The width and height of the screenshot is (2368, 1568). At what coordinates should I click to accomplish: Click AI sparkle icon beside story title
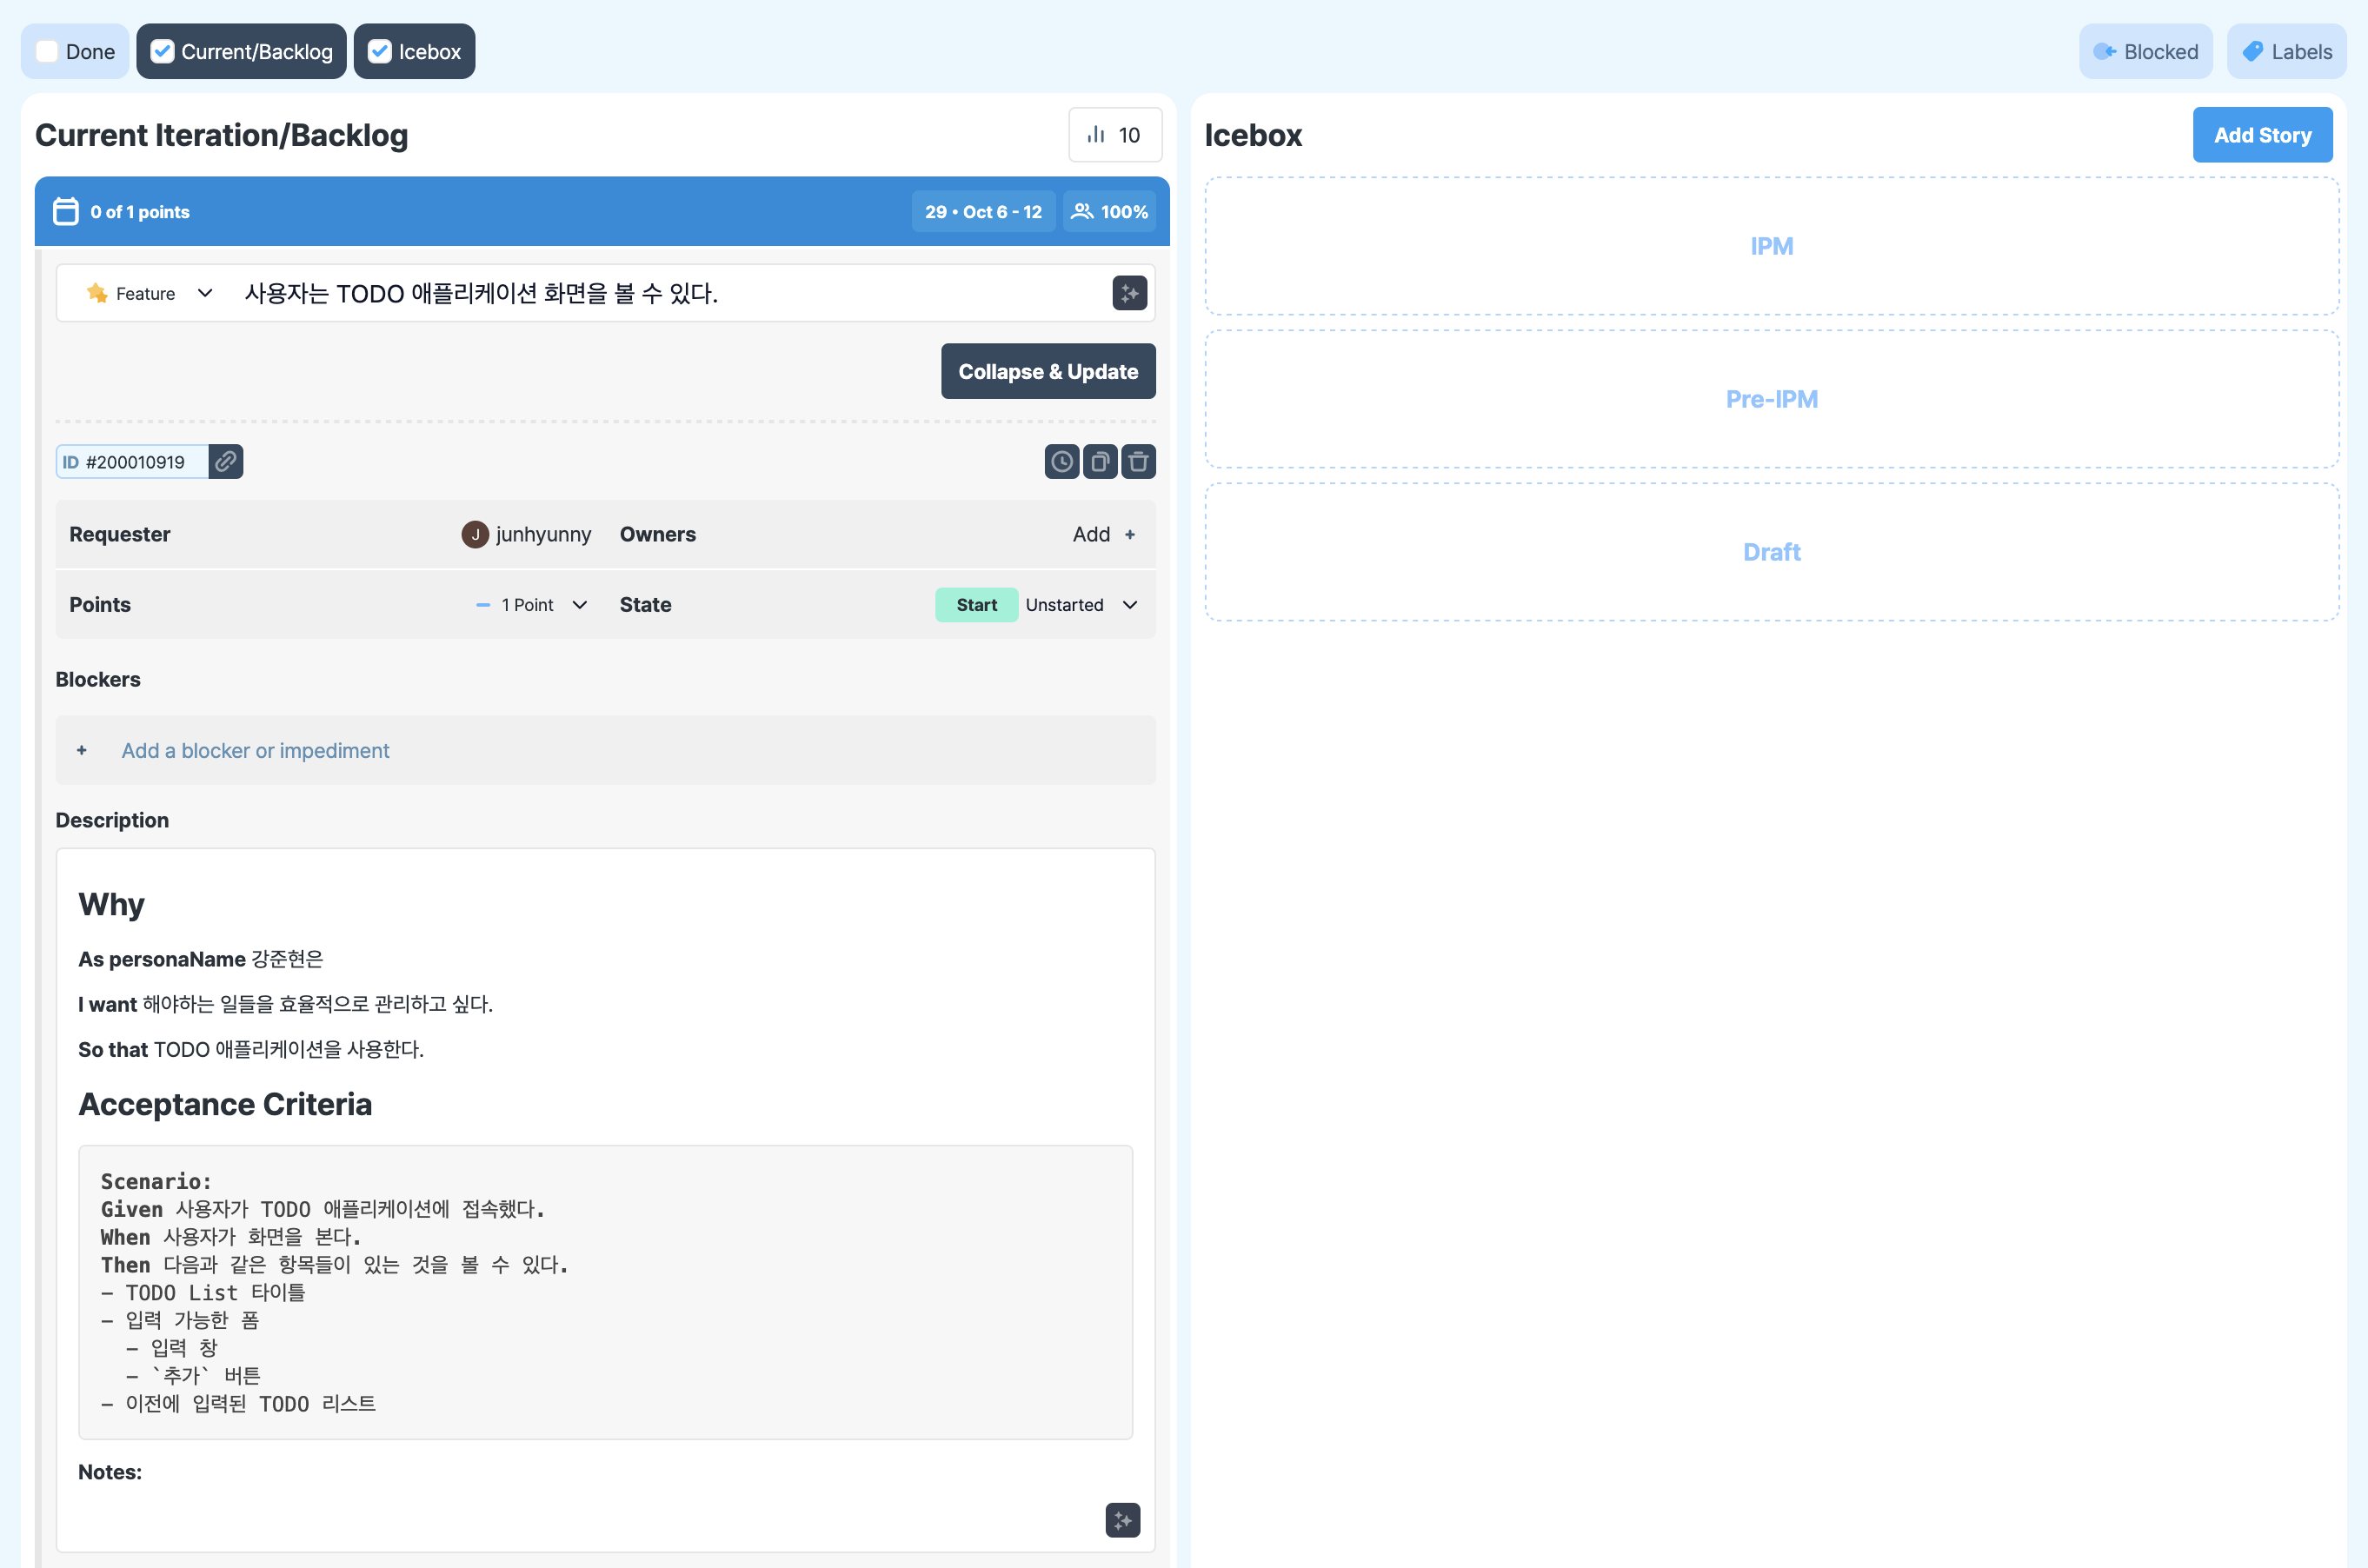point(1129,293)
